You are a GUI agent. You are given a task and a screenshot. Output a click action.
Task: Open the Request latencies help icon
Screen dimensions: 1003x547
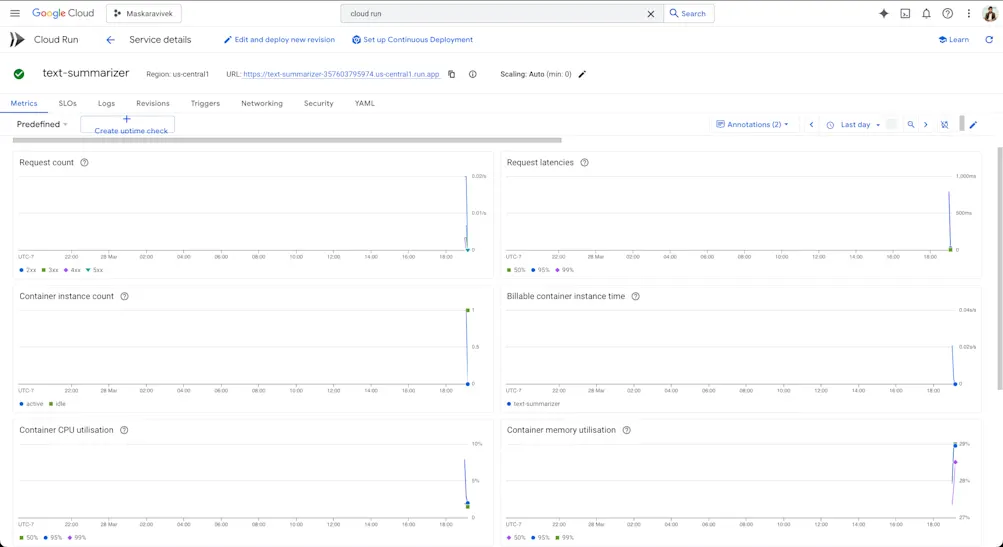[584, 163]
